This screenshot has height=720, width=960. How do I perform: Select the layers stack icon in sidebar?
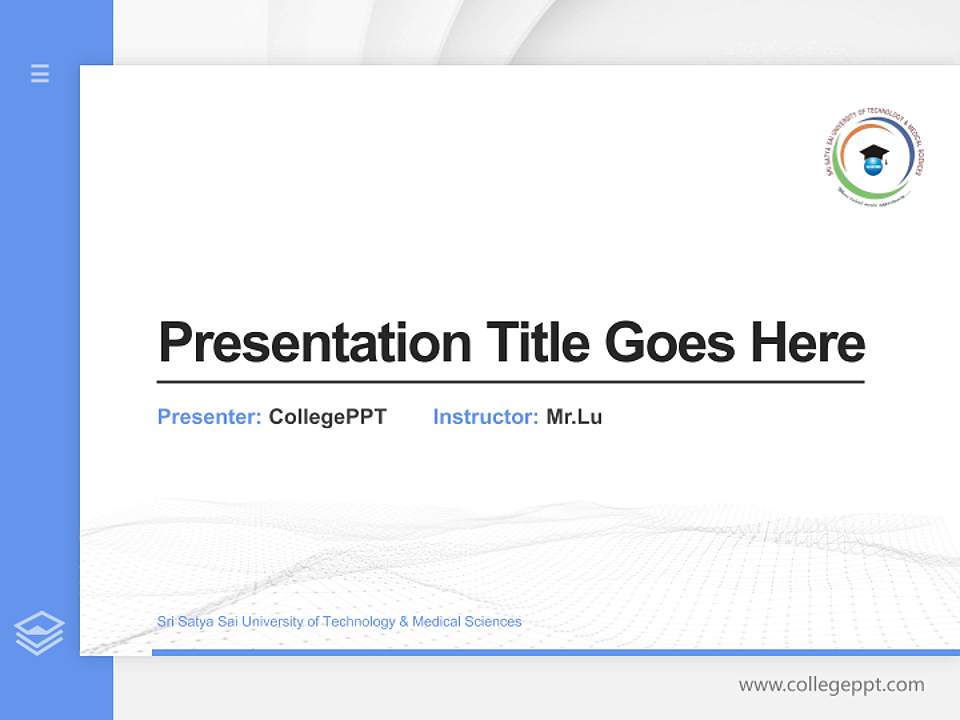tap(39, 630)
